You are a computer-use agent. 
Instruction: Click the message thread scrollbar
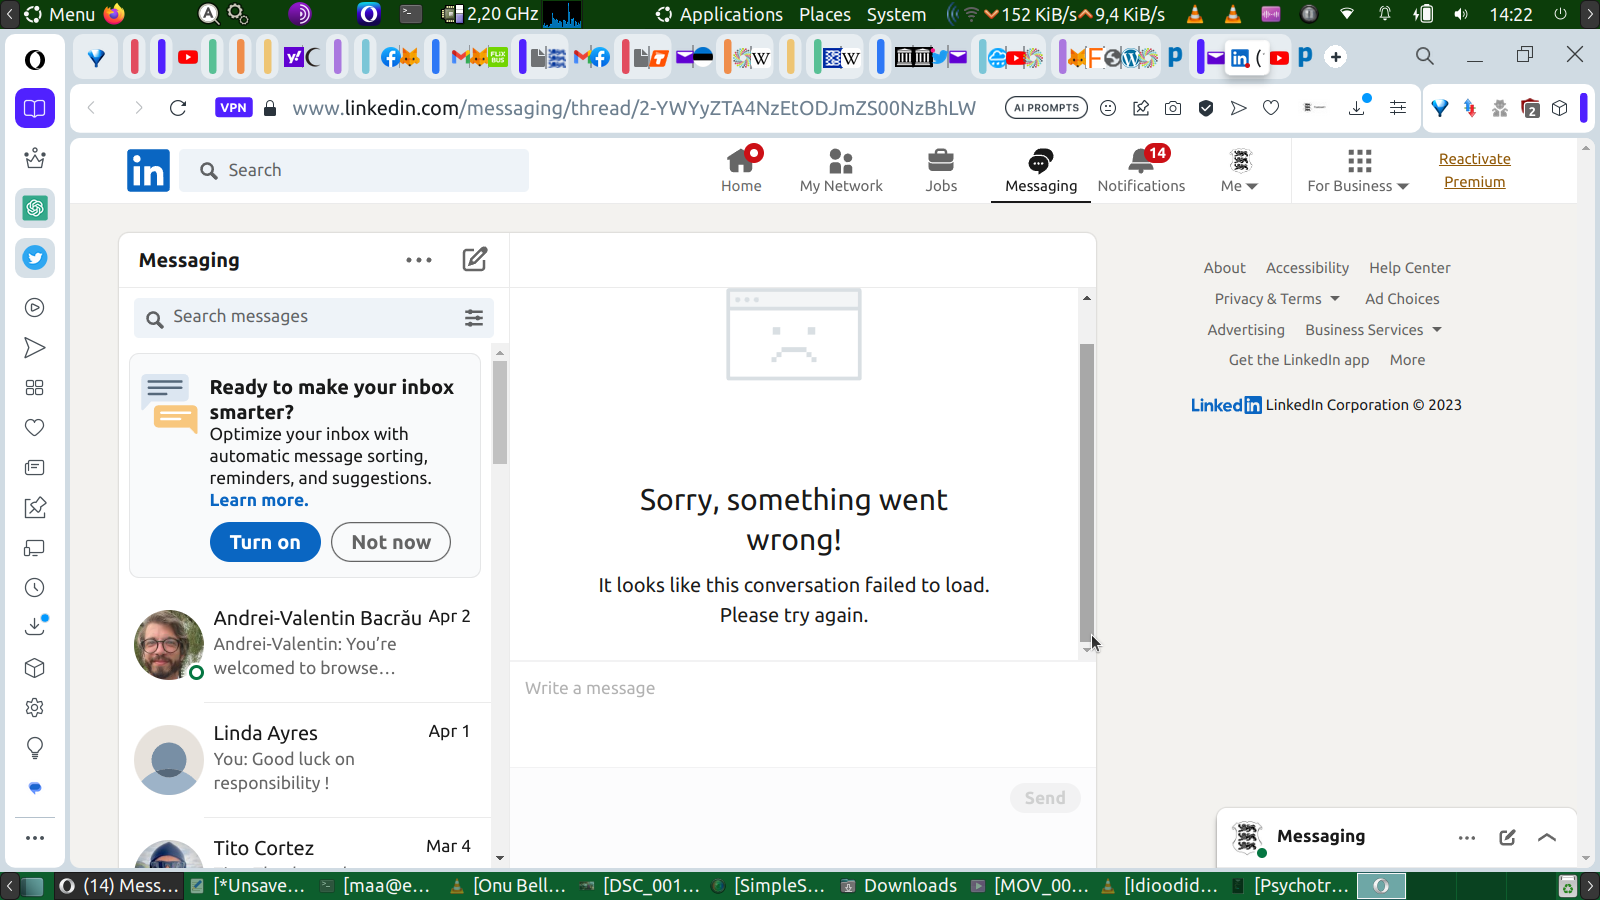(x=1087, y=492)
